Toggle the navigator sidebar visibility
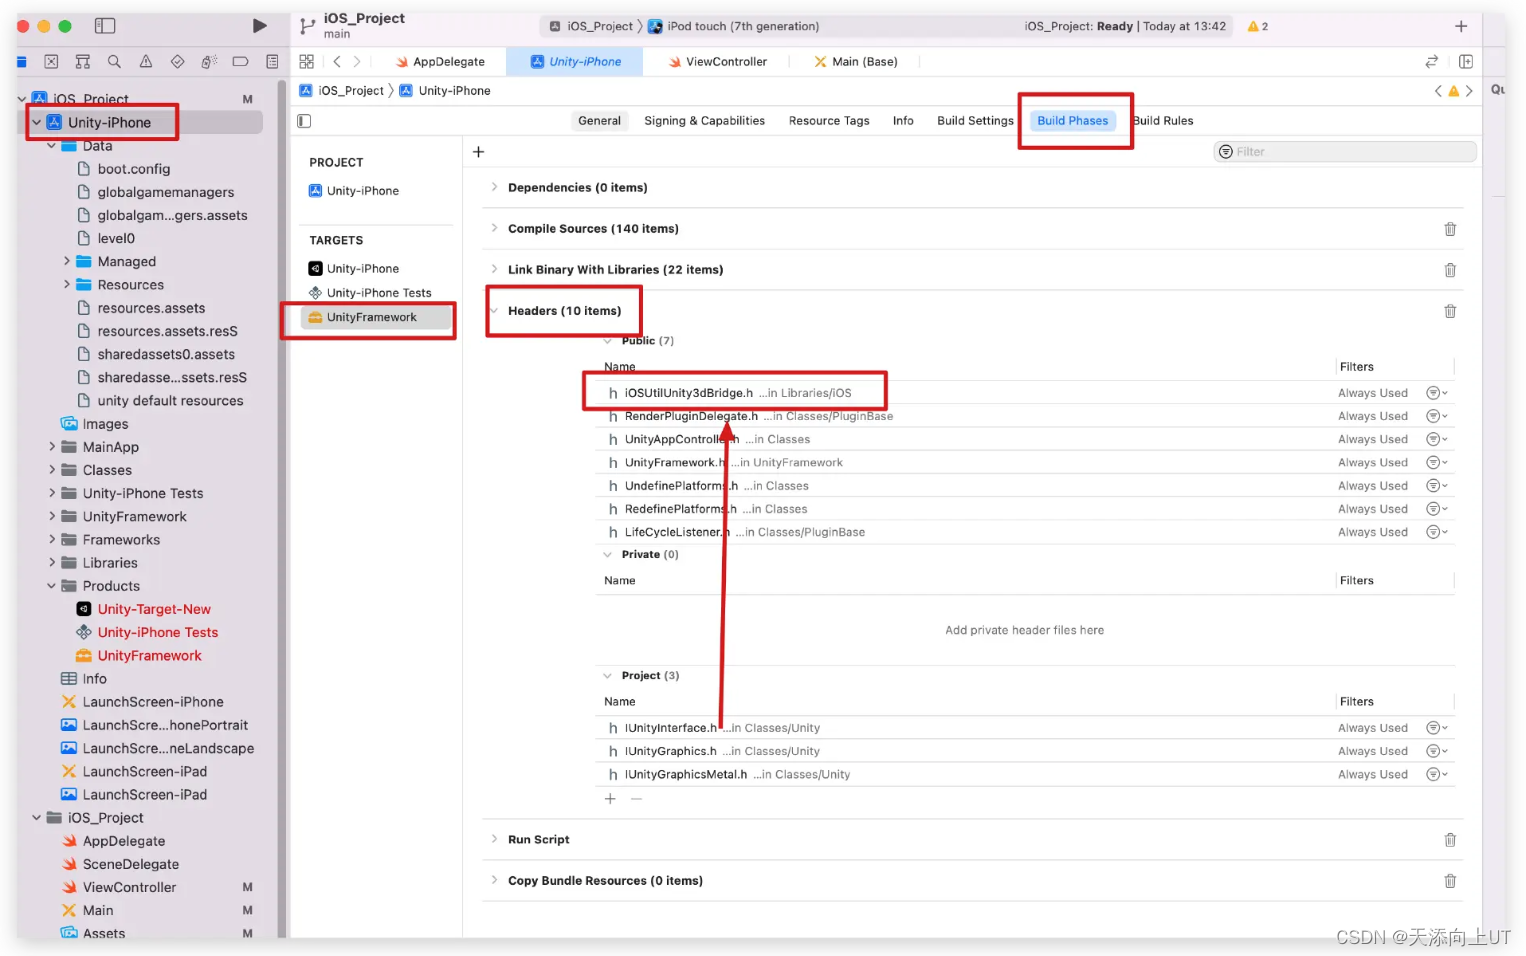 coord(105,26)
